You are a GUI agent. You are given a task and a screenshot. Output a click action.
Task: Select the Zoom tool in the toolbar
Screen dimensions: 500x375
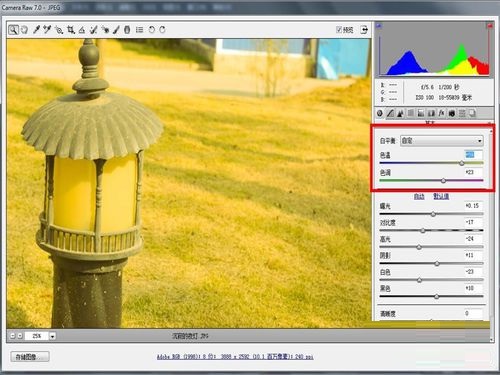tap(13, 30)
